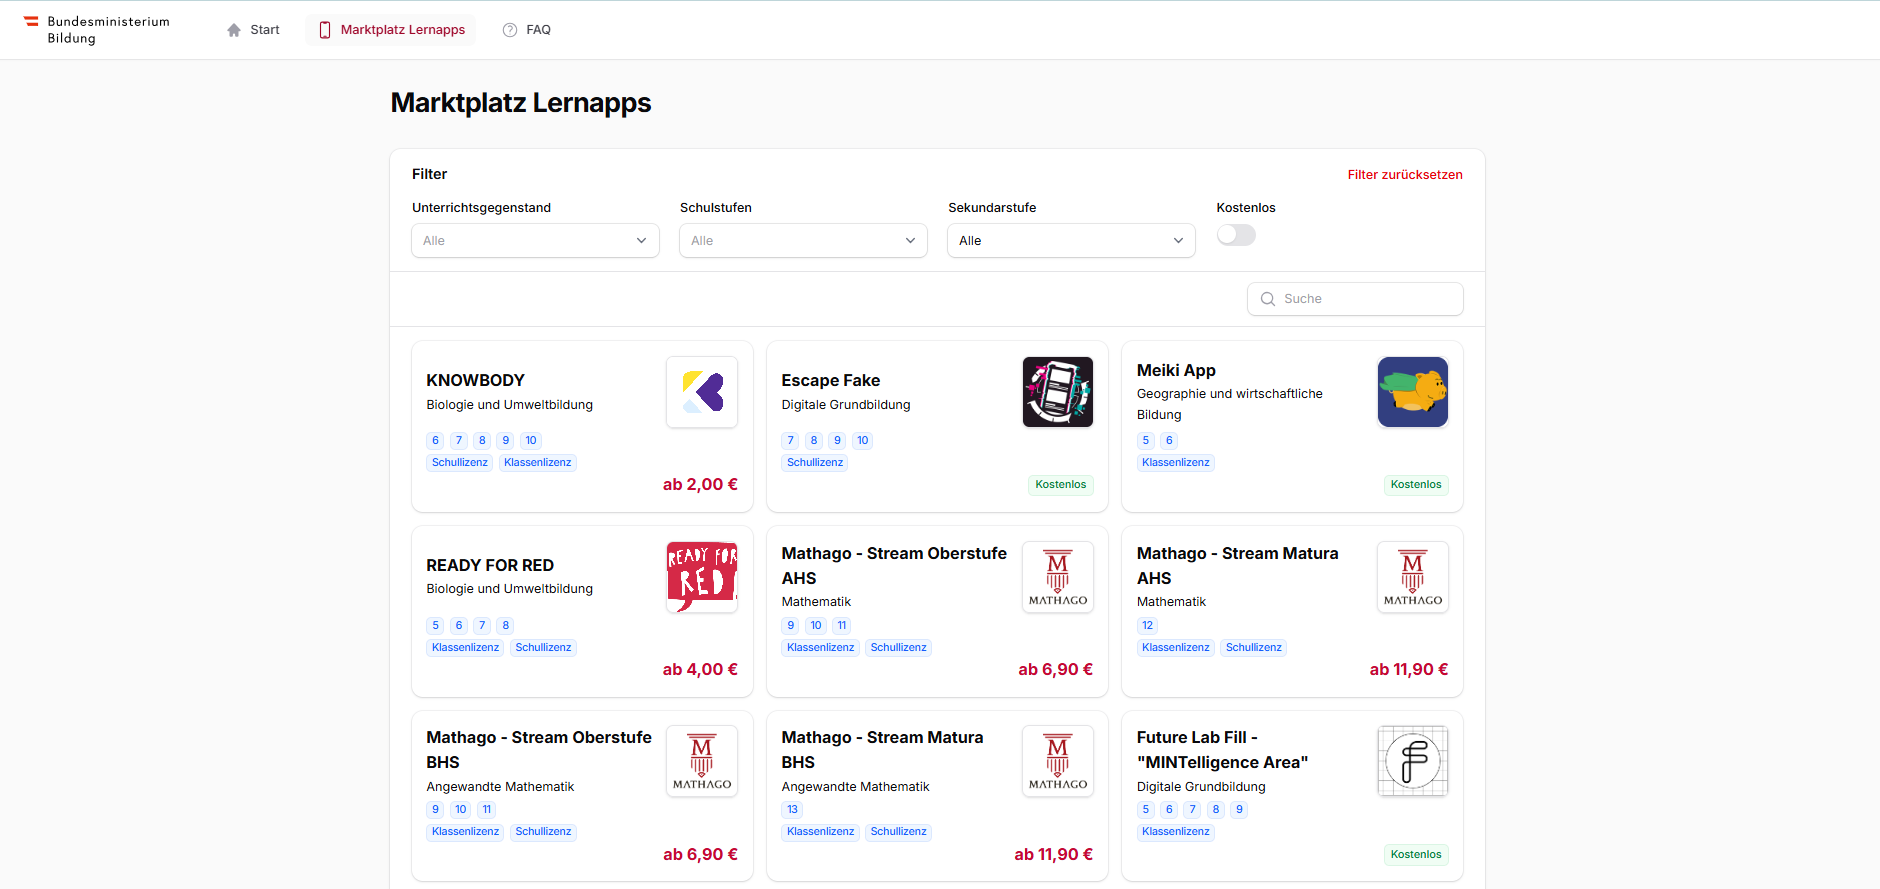Go to the Start menu item
Screen dimensions: 1880x889
253,30
